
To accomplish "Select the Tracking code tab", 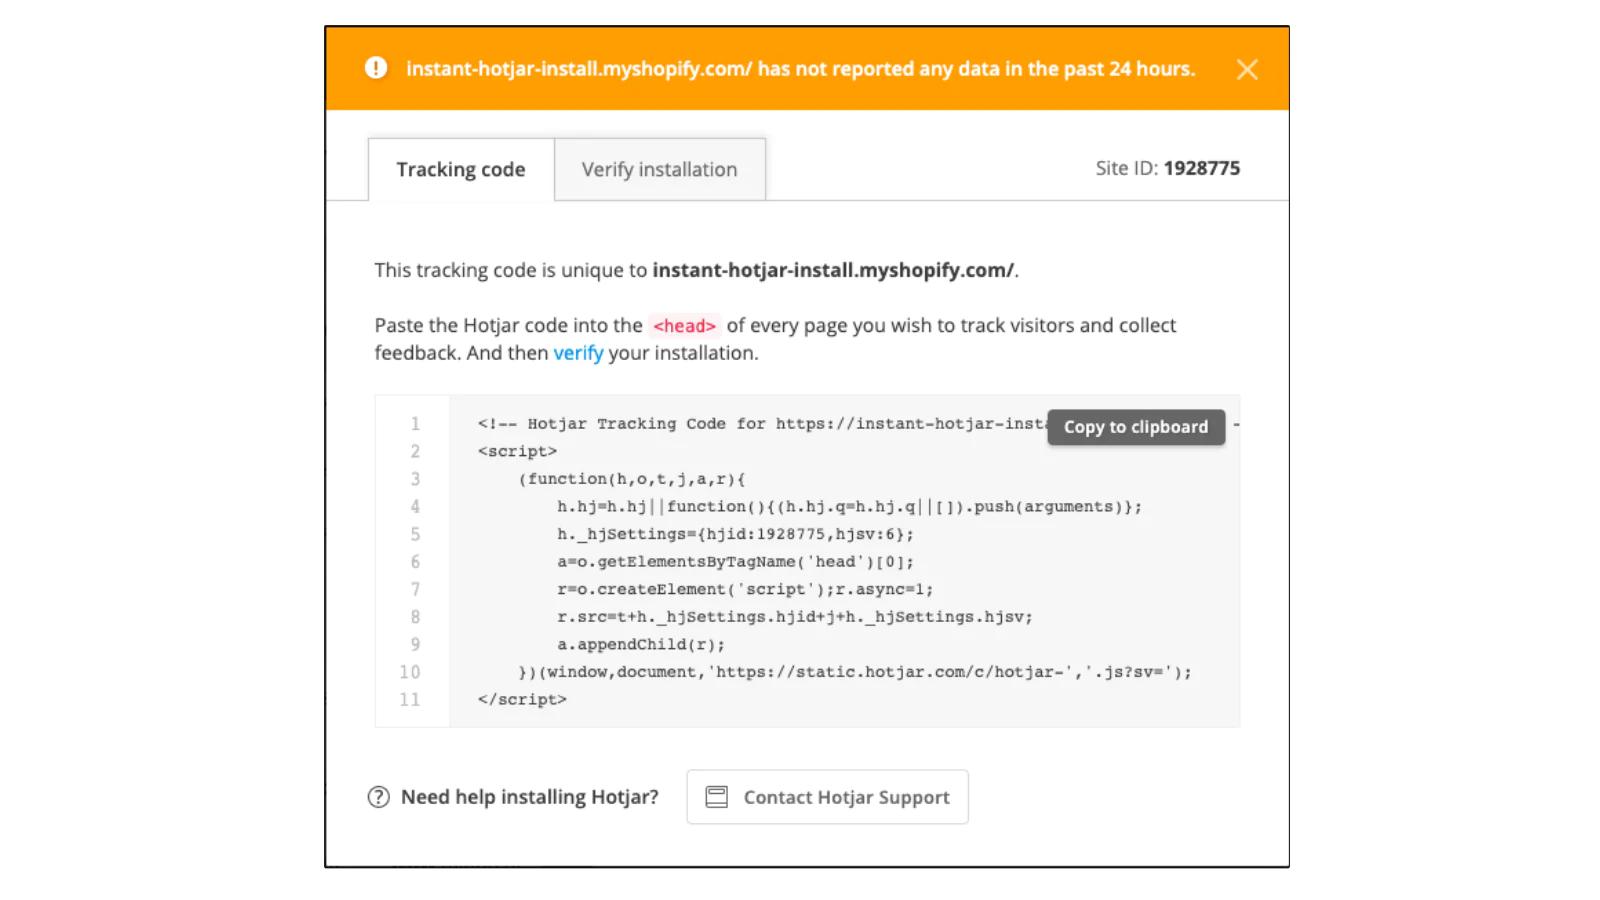I will (x=461, y=170).
